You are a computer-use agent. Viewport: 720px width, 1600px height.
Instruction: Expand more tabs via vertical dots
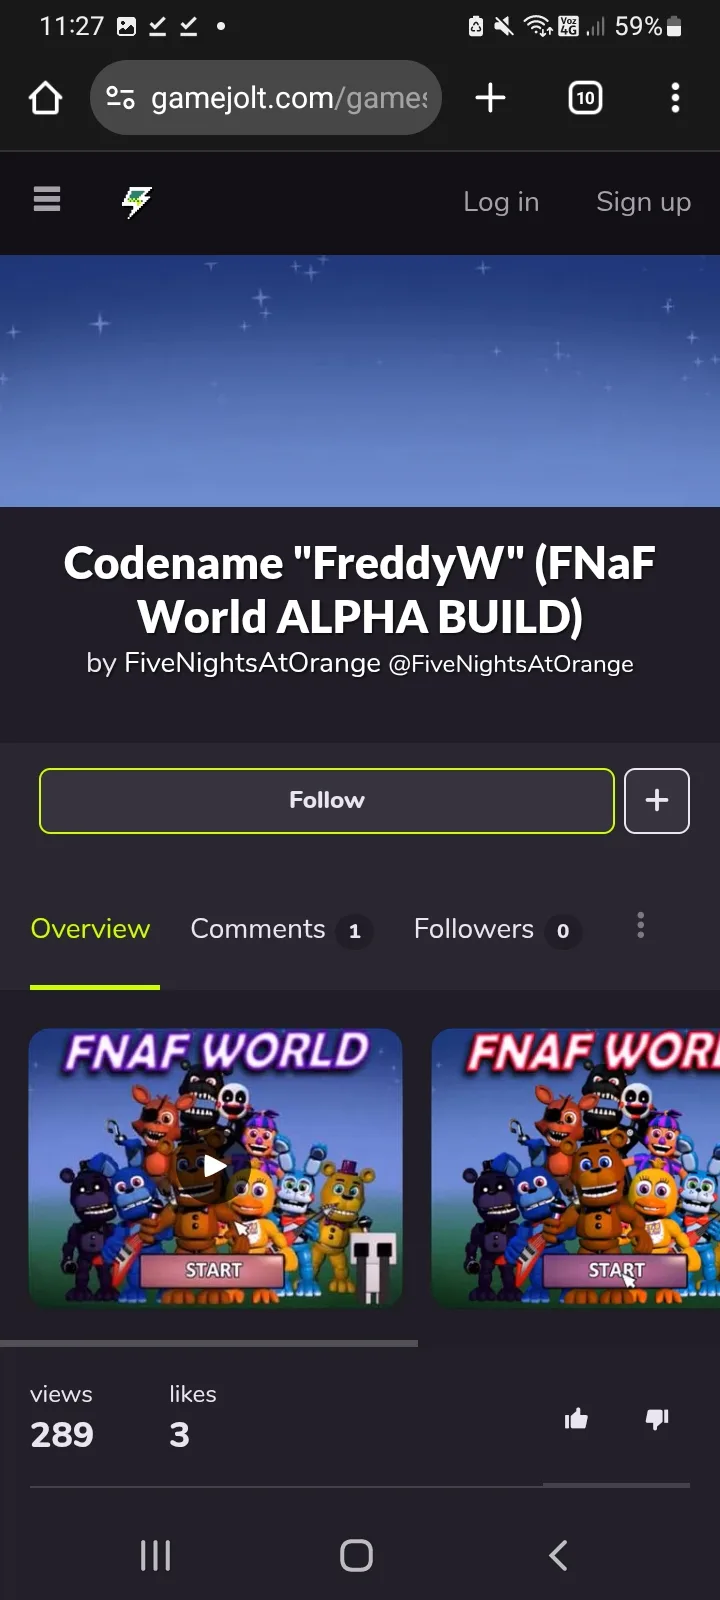[641, 926]
